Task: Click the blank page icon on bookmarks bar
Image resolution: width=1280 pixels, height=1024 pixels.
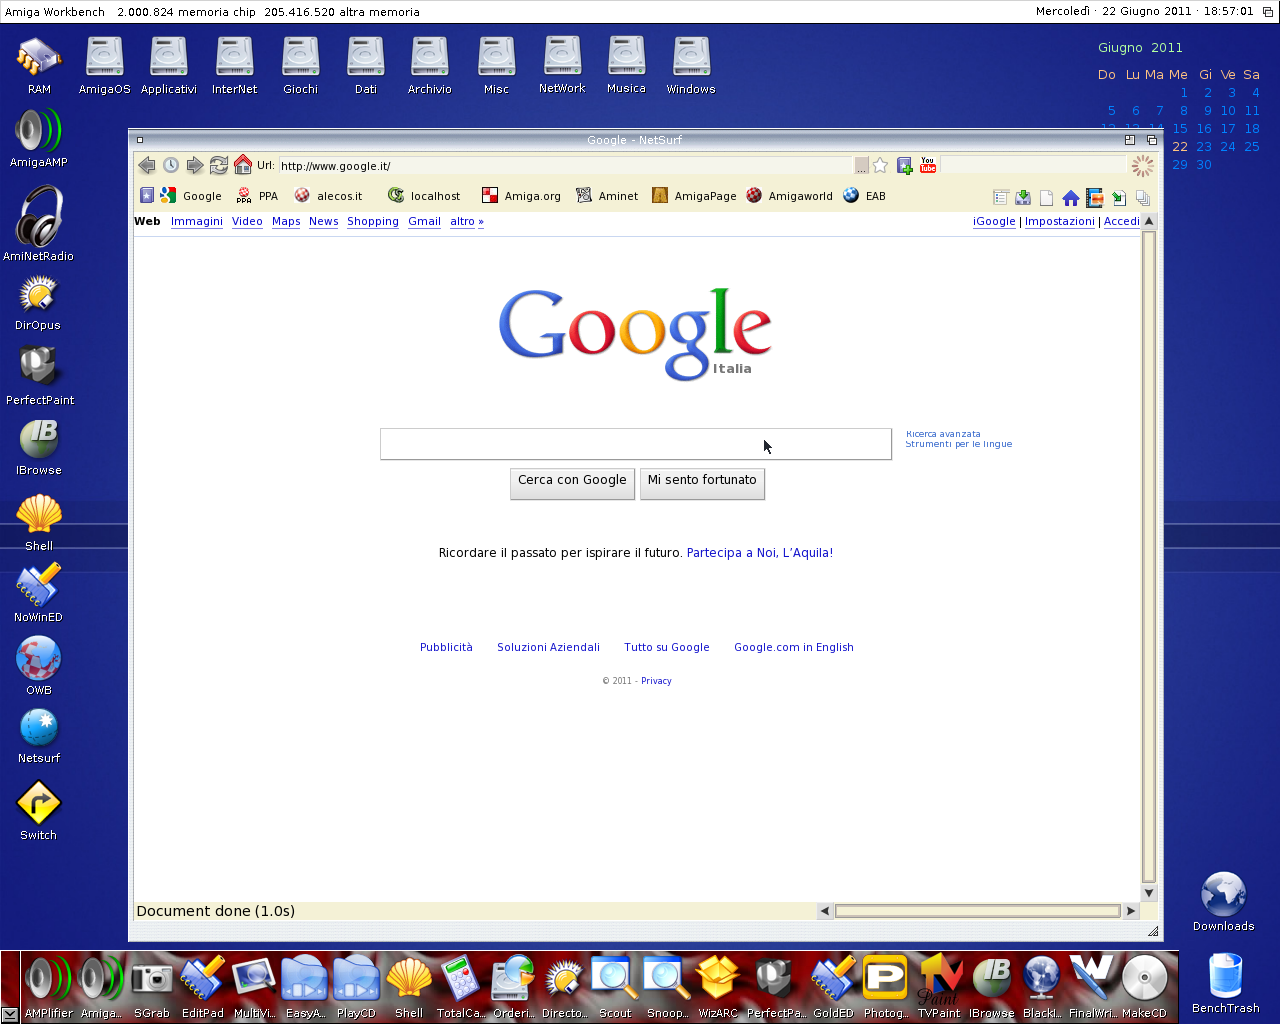Action: click(1047, 198)
